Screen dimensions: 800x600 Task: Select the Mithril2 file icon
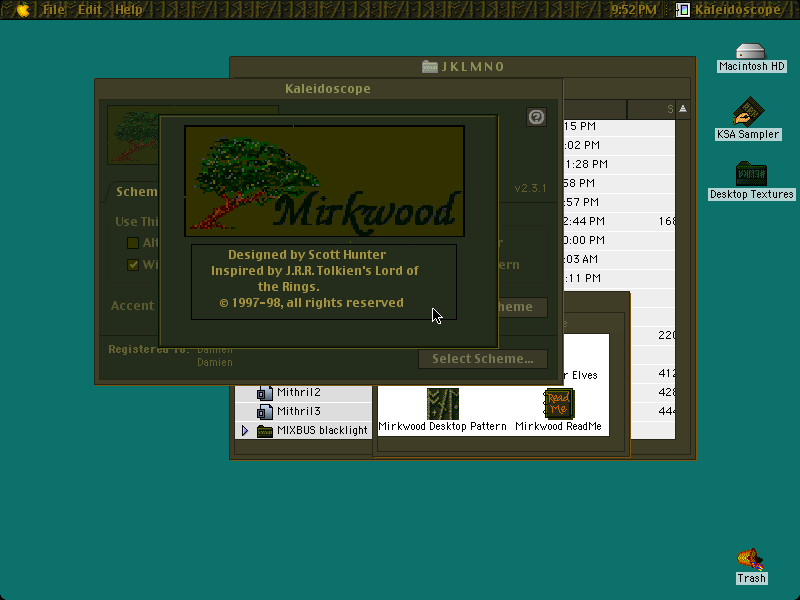(264, 393)
